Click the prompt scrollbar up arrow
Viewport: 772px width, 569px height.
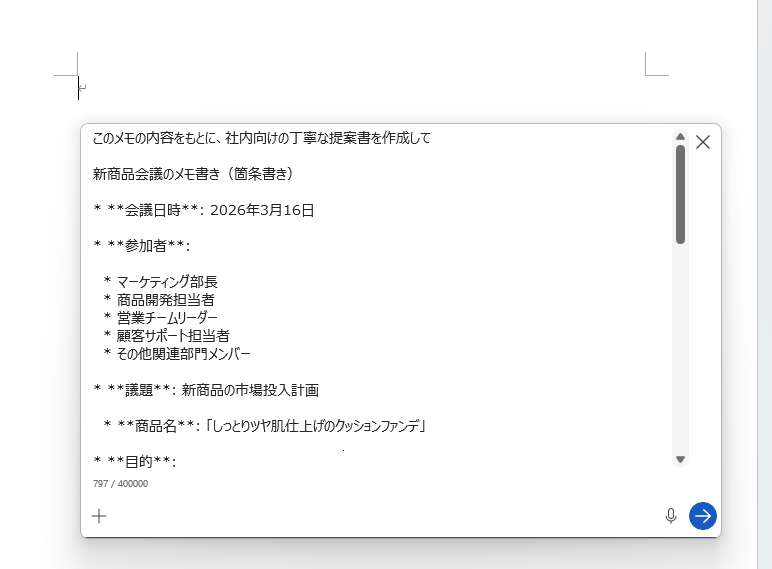(680, 136)
